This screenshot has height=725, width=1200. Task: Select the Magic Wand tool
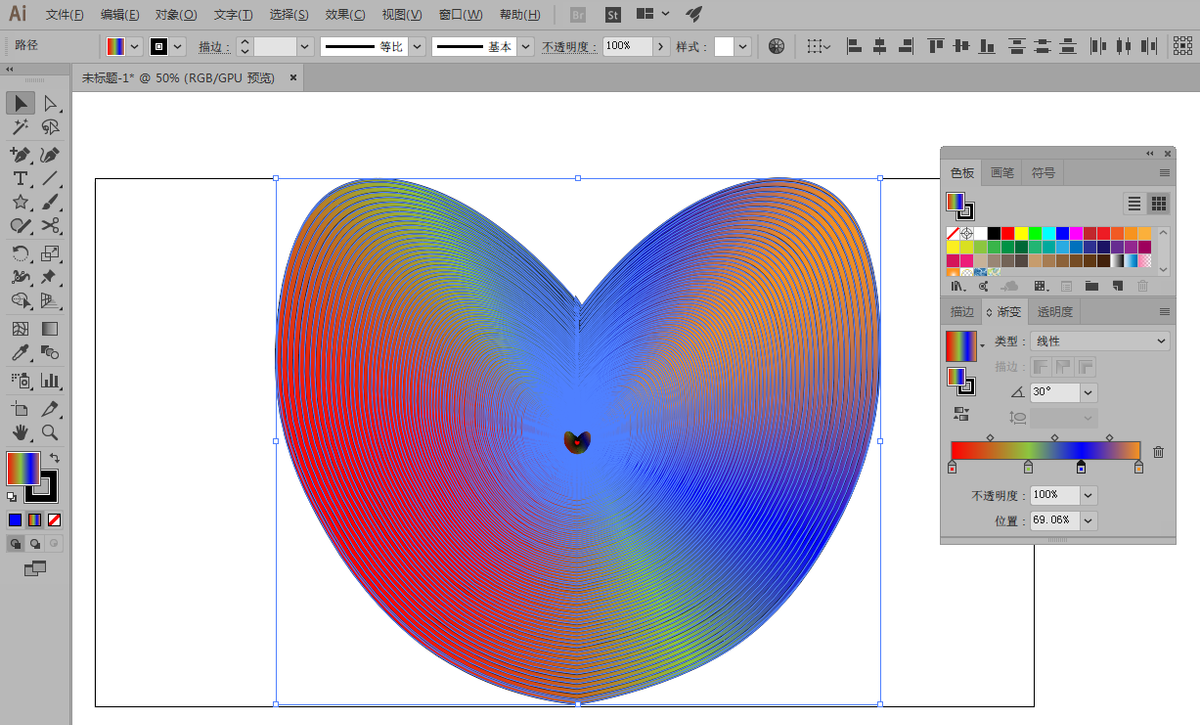(20, 128)
